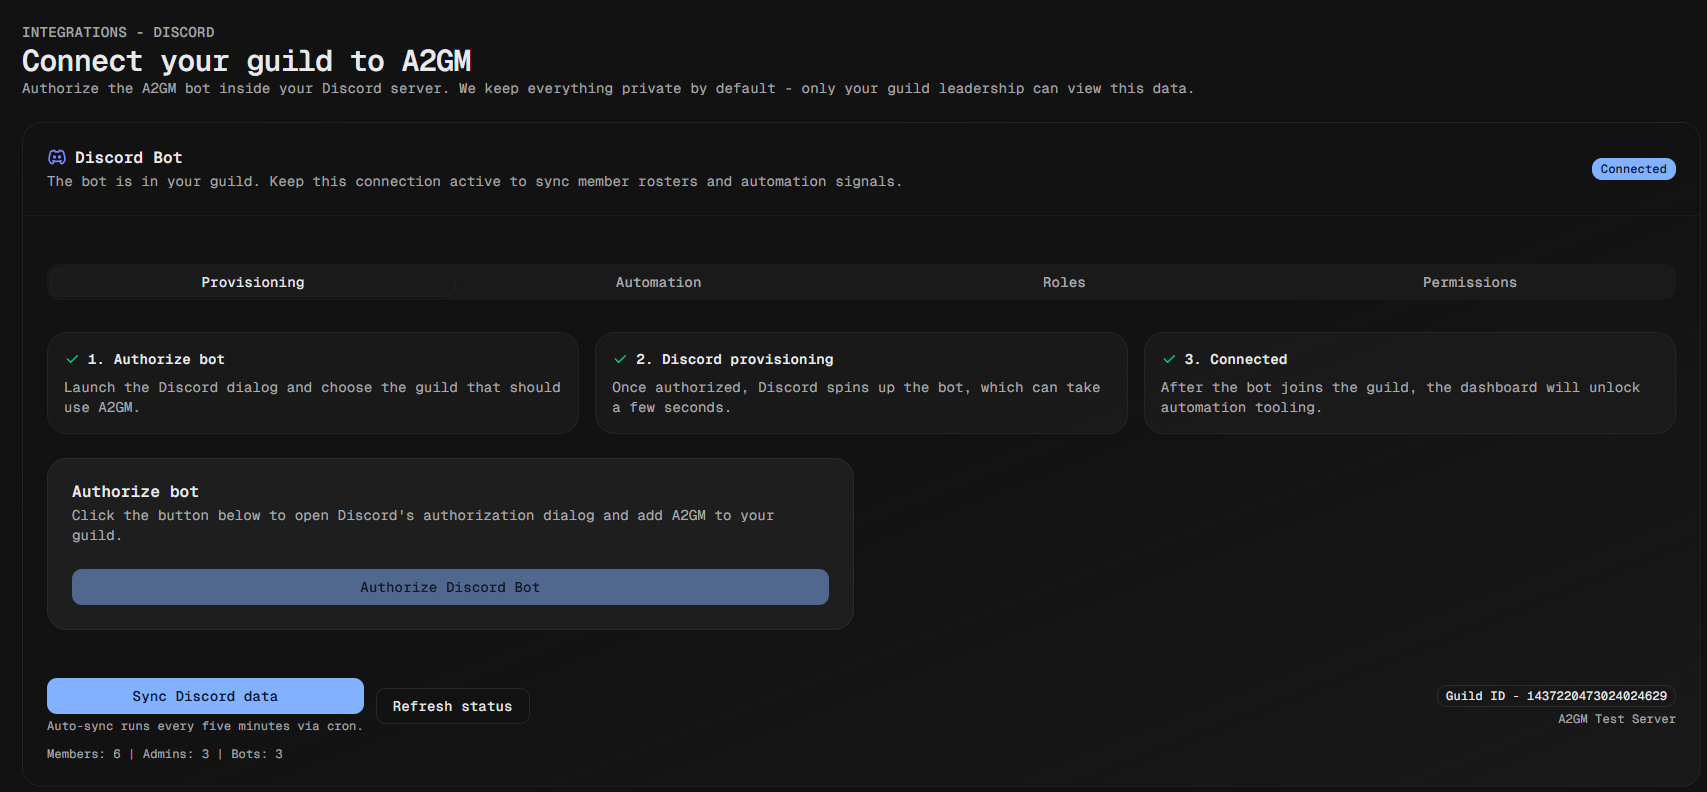Viewport: 1707px width, 792px height.
Task: Switch to the Provisioning tab
Action: pos(253,282)
